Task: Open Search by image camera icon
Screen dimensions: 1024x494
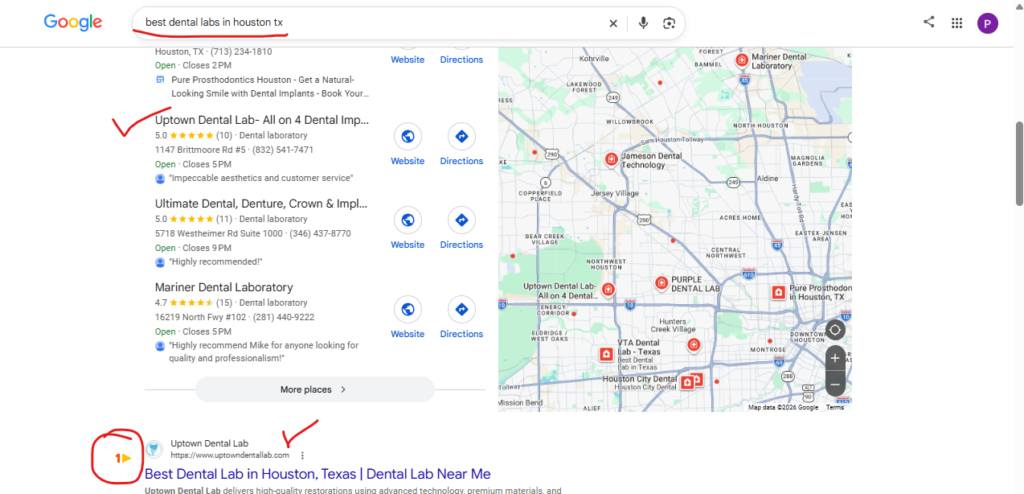Action: click(x=668, y=23)
